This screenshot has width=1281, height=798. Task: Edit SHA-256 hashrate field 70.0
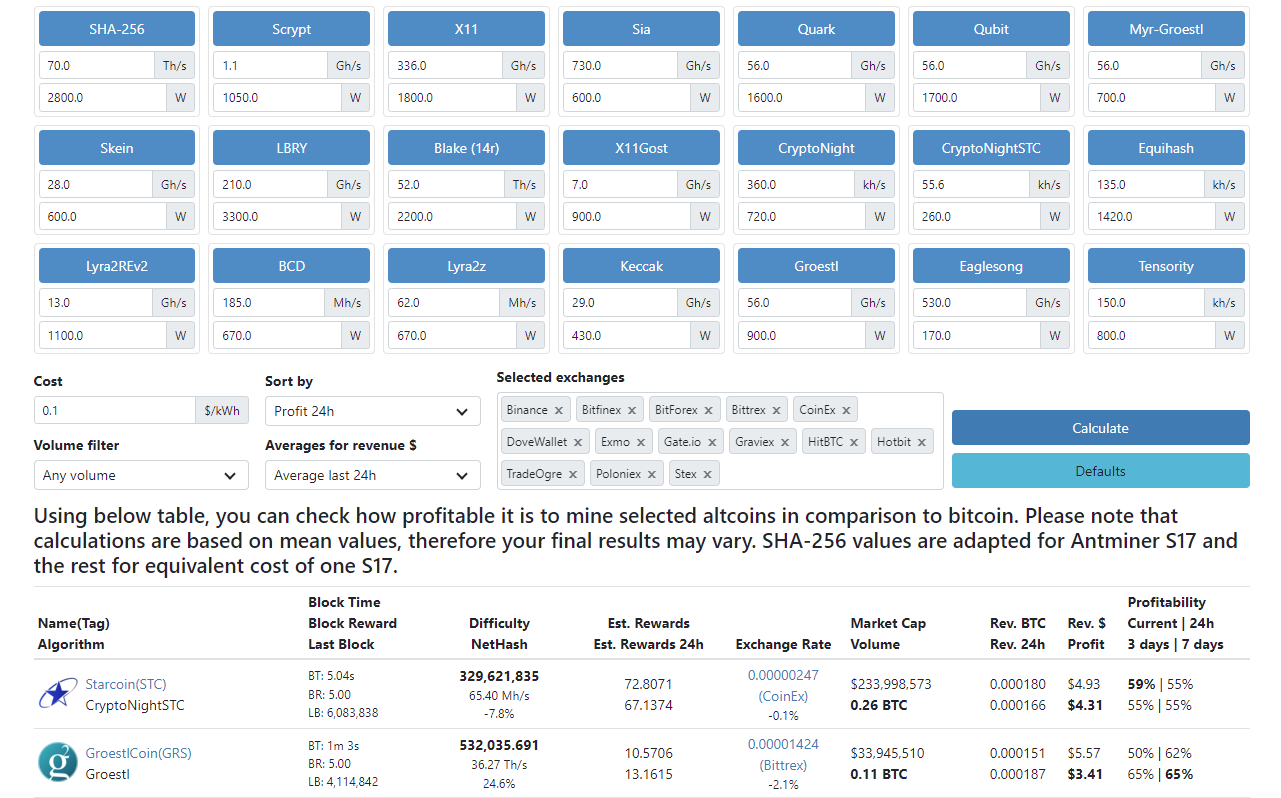tap(97, 66)
